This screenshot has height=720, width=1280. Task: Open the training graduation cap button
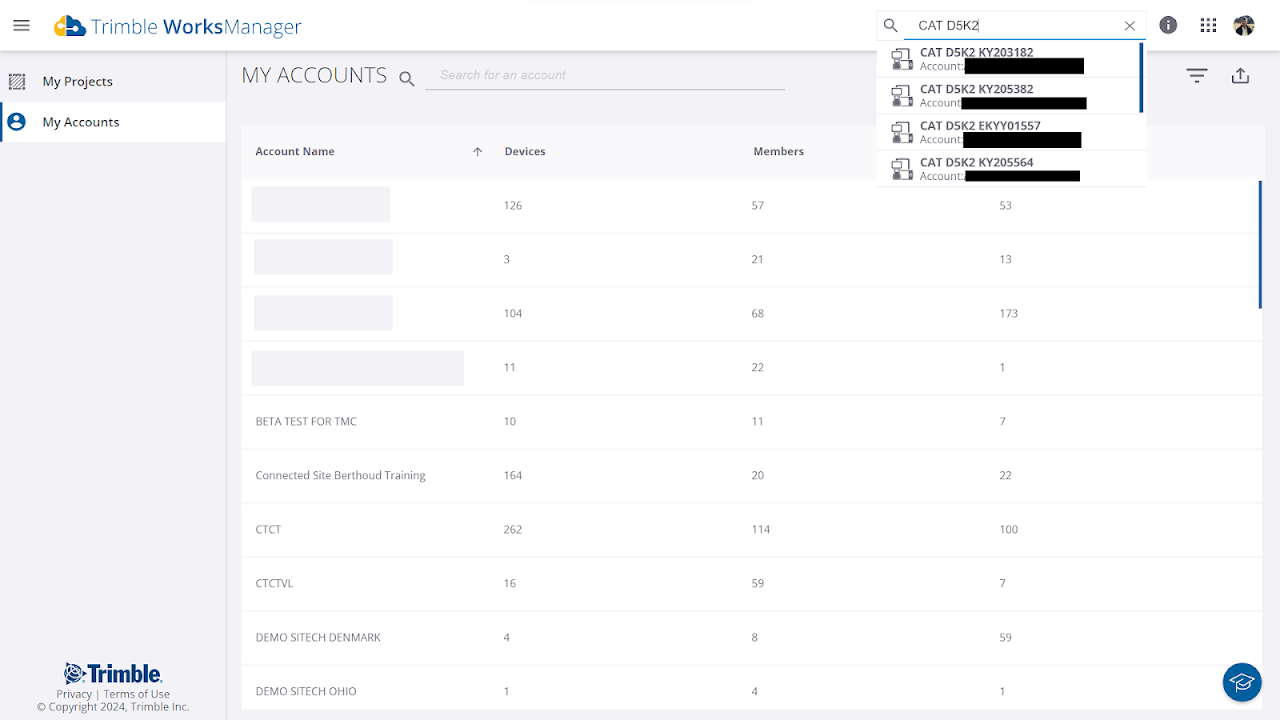coord(1242,682)
